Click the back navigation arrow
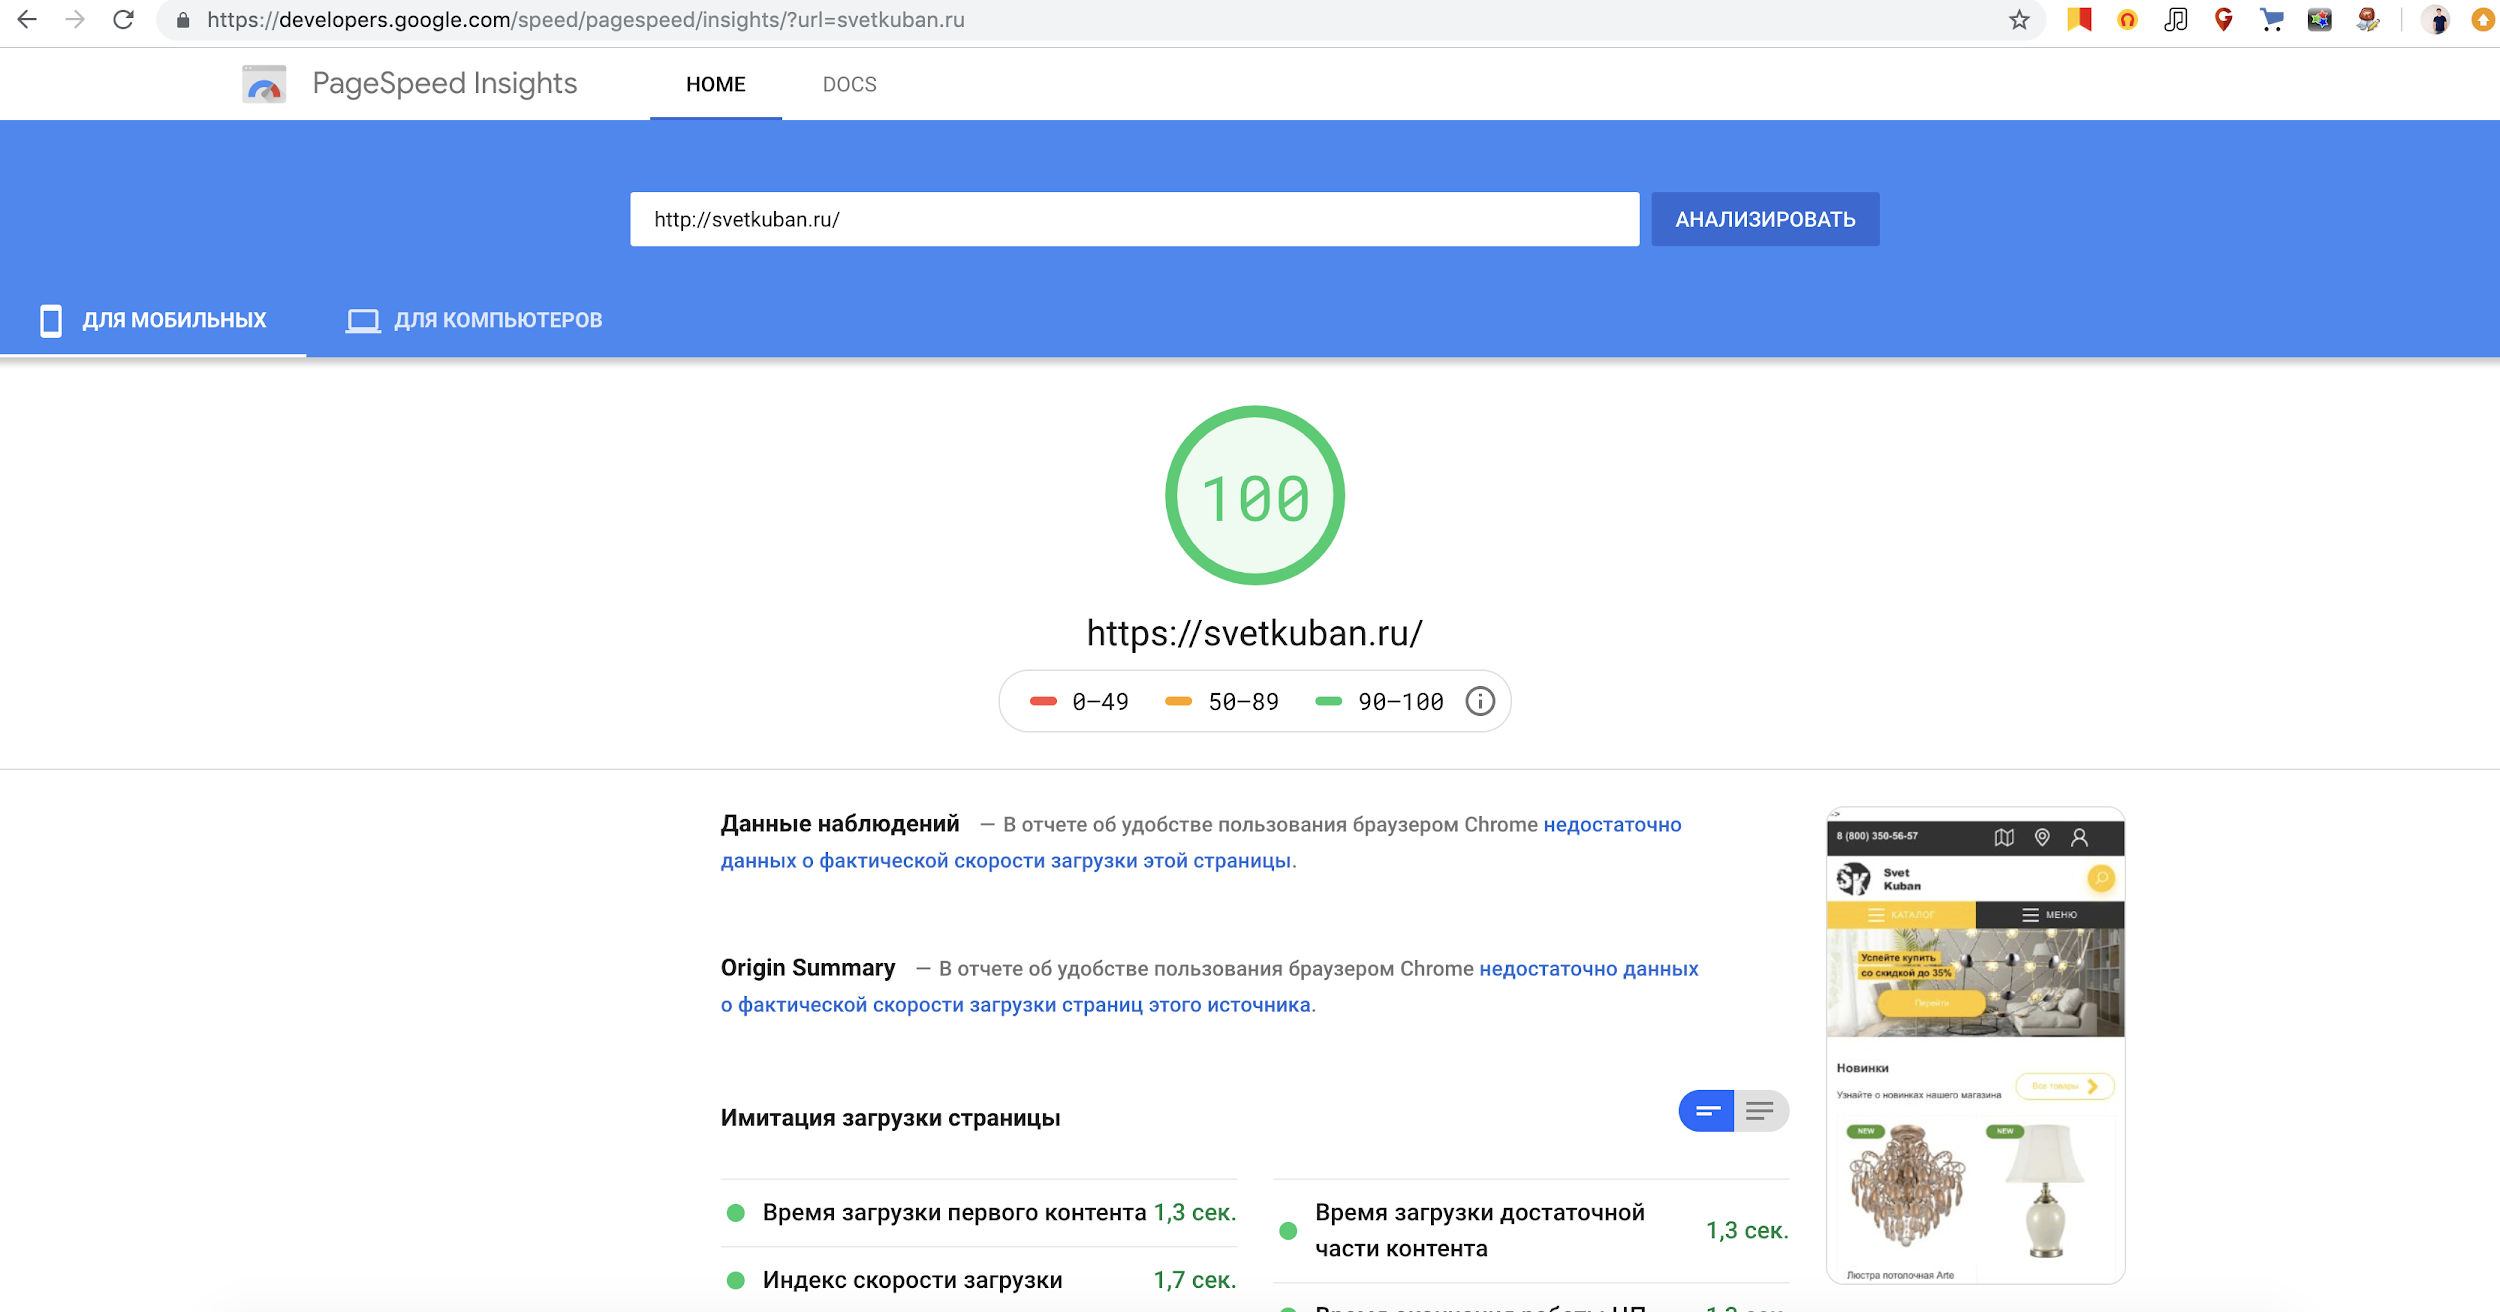This screenshot has height=1312, width=2500. tap(27, 18)
